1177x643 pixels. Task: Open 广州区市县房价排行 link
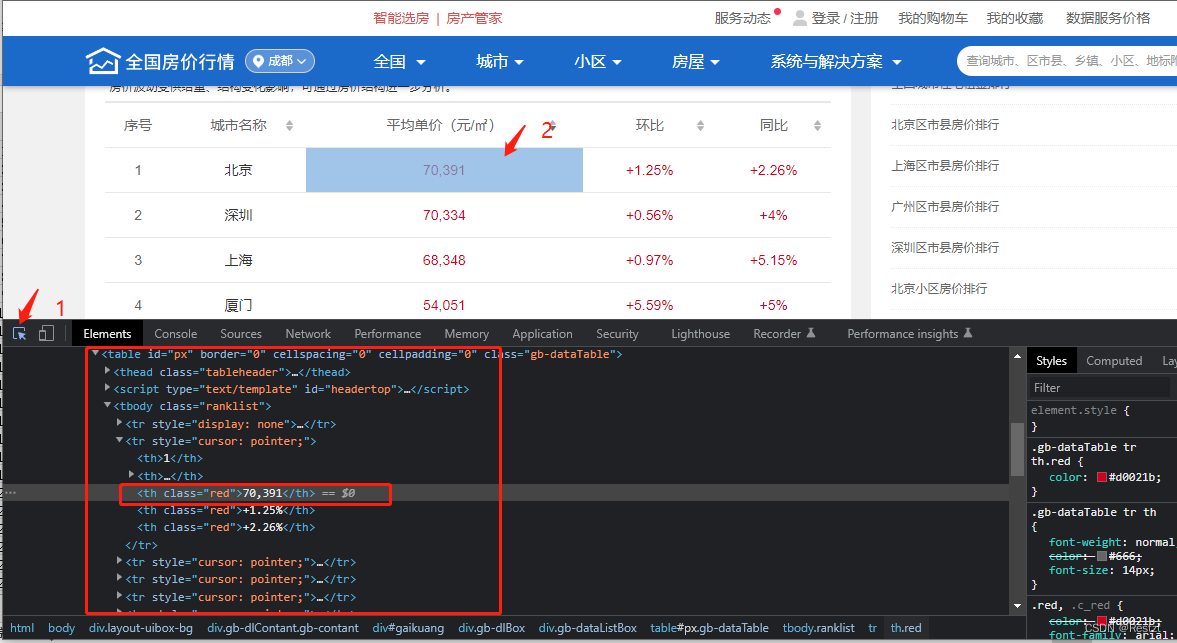(x=945, y=206)
